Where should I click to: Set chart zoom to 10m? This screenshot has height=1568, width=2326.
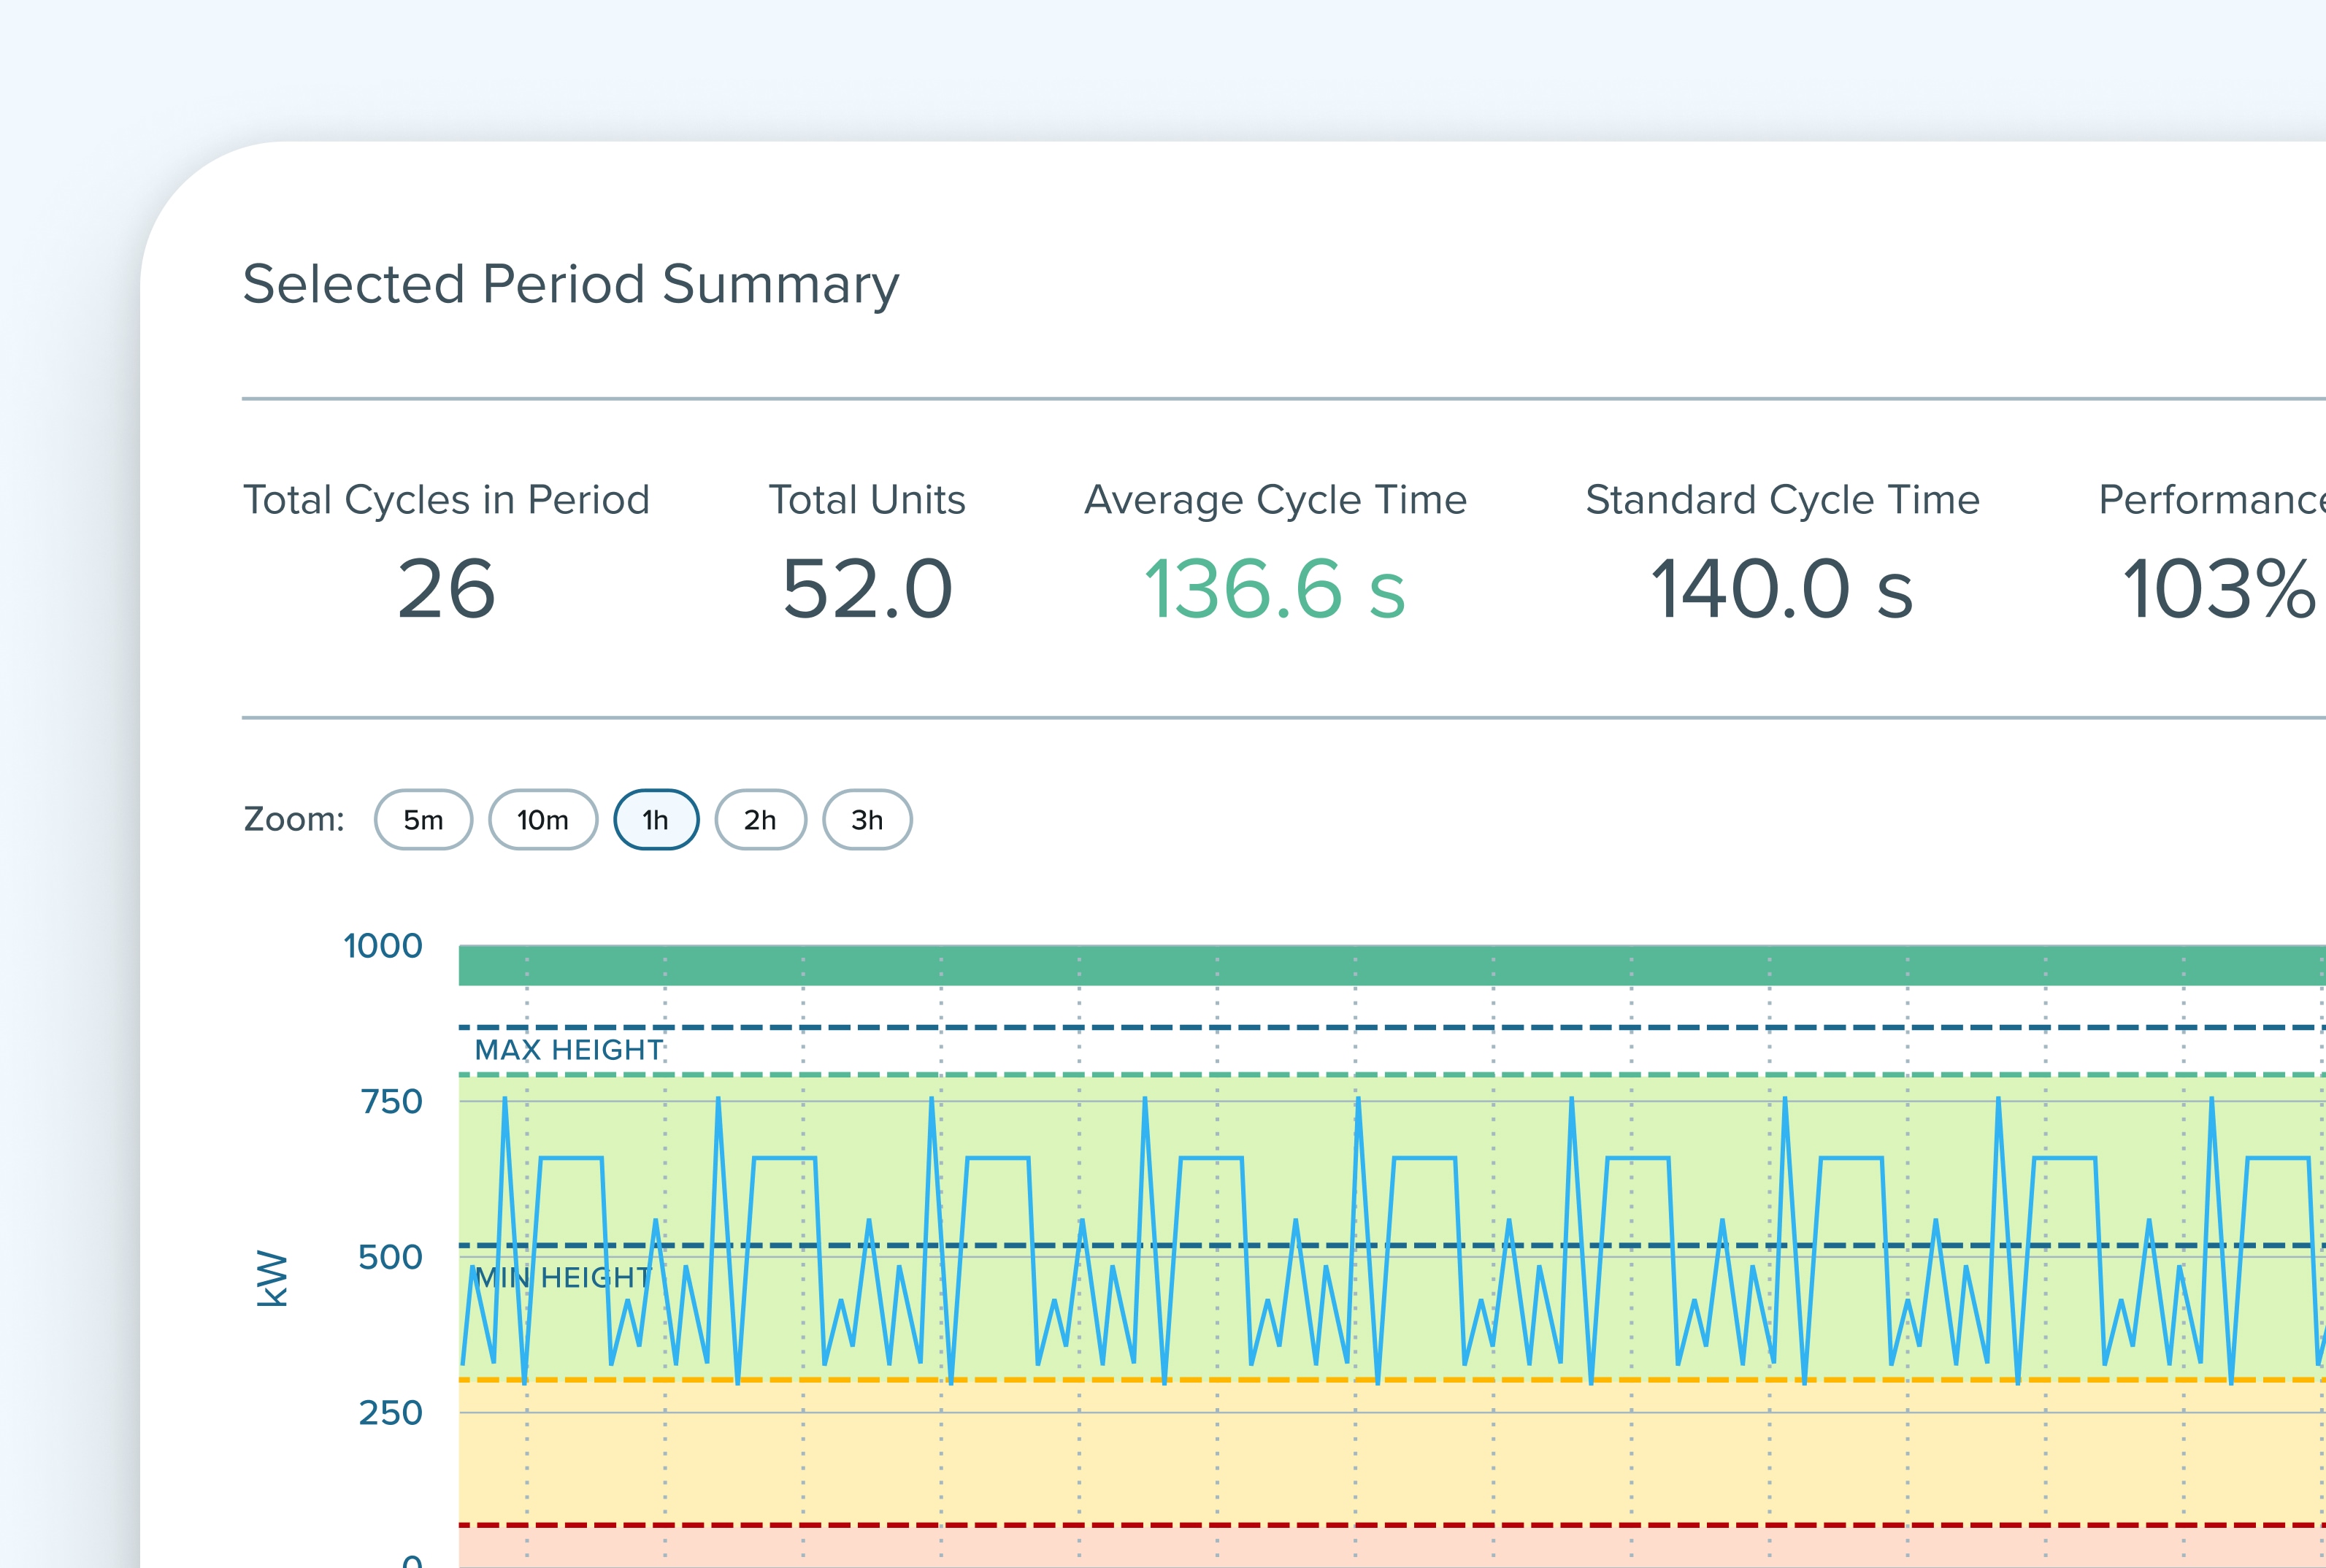coord(543,820)
